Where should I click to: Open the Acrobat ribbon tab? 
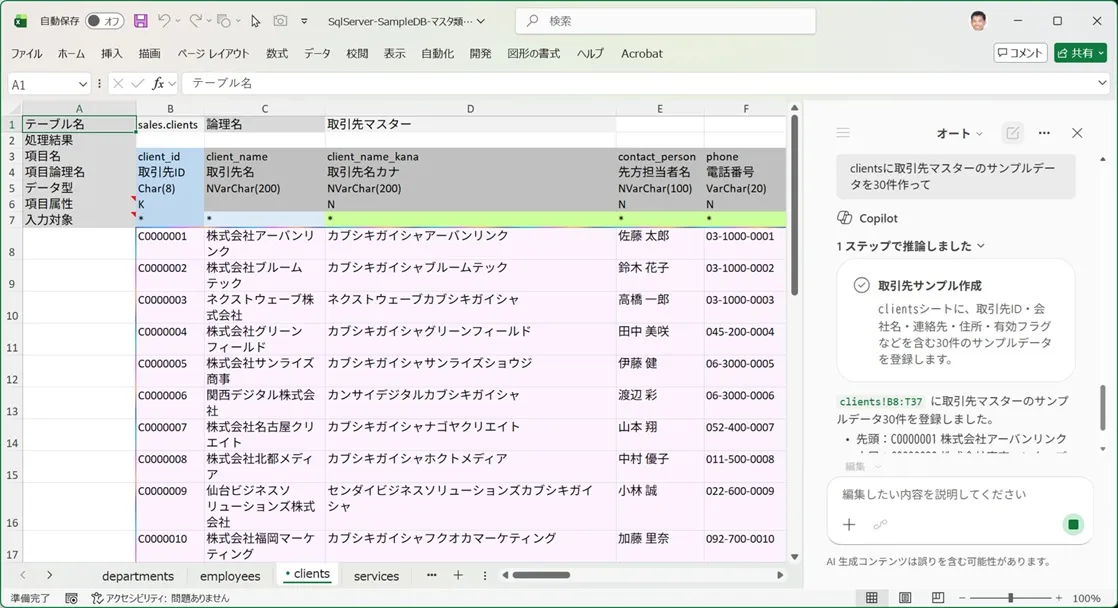tap(642, 53)
